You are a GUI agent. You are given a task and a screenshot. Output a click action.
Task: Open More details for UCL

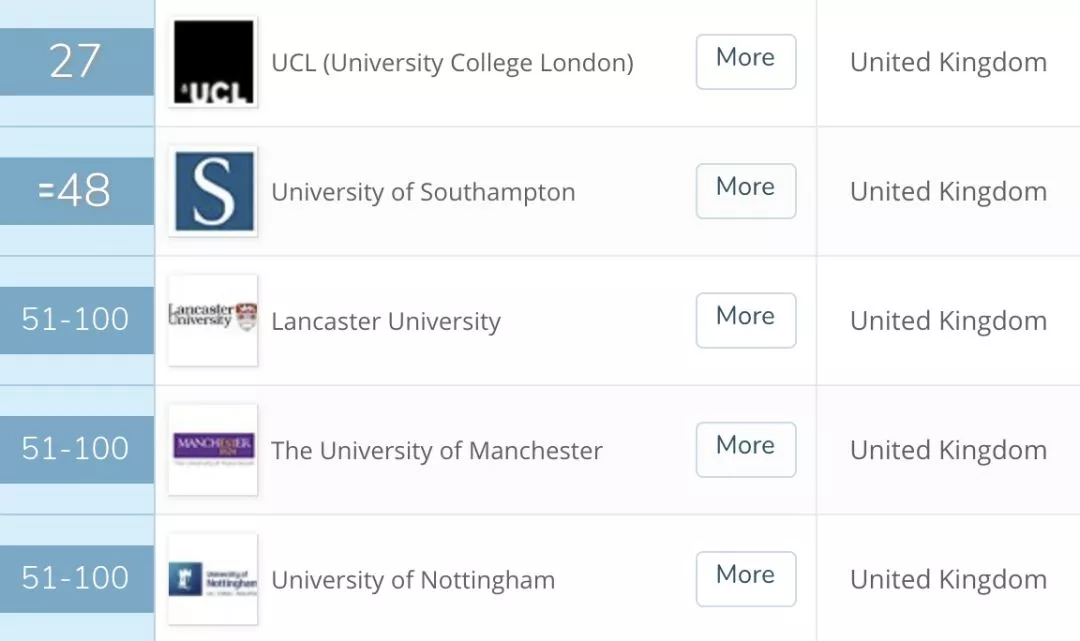point(746,62)
